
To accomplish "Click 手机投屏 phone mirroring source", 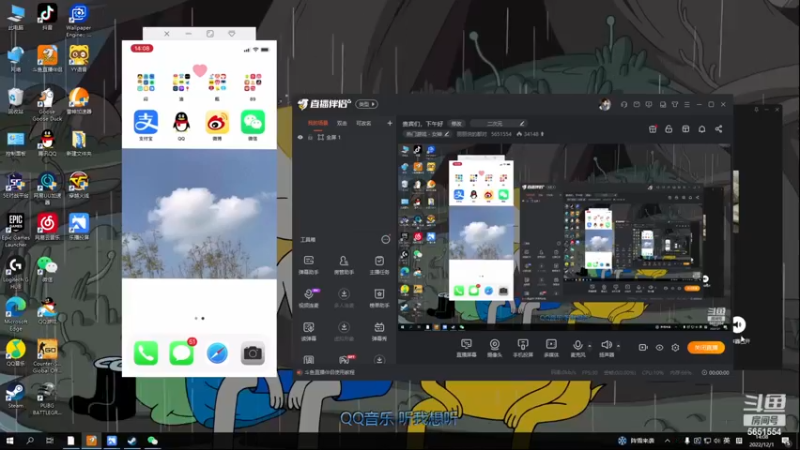I will pos(522,347).
